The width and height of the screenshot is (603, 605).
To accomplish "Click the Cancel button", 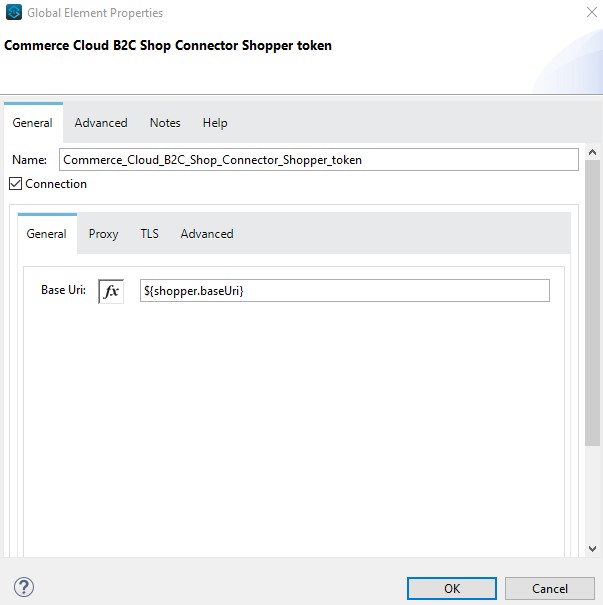I will [x=550, y=588].
